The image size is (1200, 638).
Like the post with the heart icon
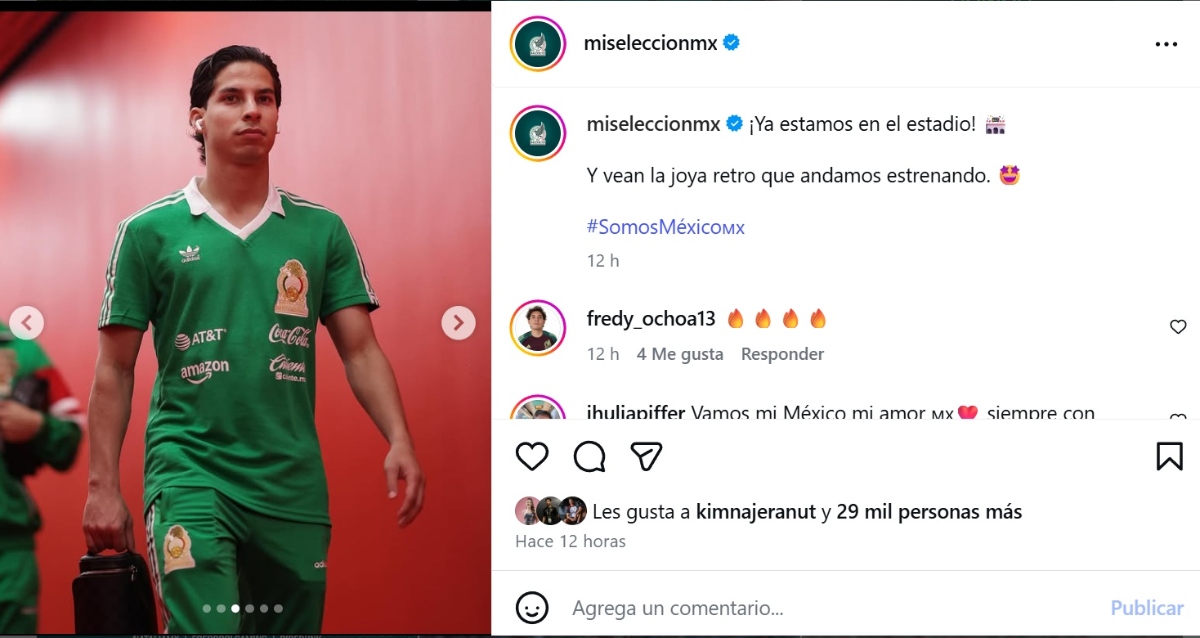coord(532,456)
